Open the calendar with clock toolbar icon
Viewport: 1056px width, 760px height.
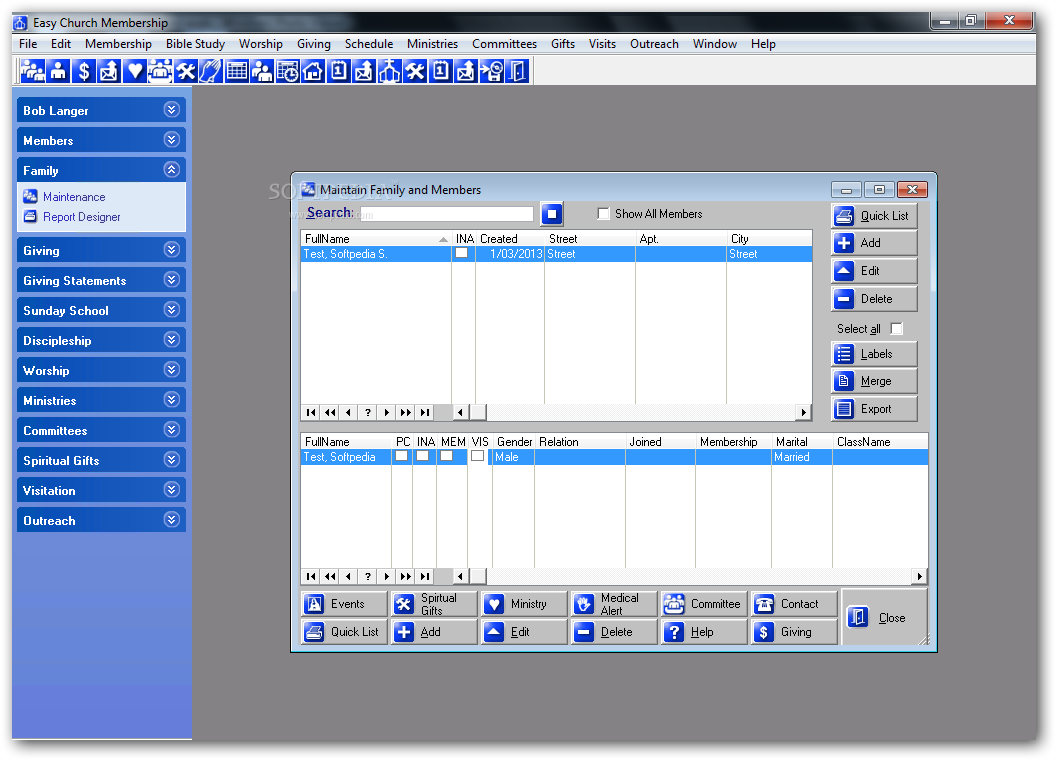point(288,71)
